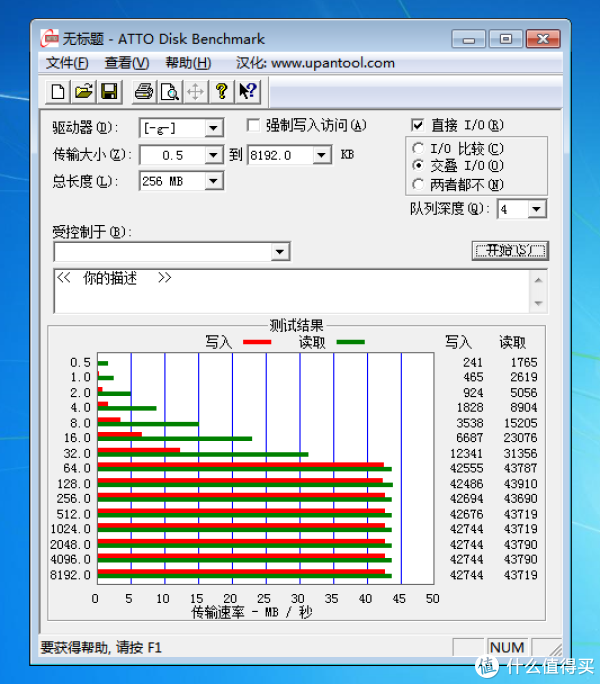This screenshot has width=600, height=684.
Task: Open the 0.5 transfer size dropdown
Action: (213, 155)
